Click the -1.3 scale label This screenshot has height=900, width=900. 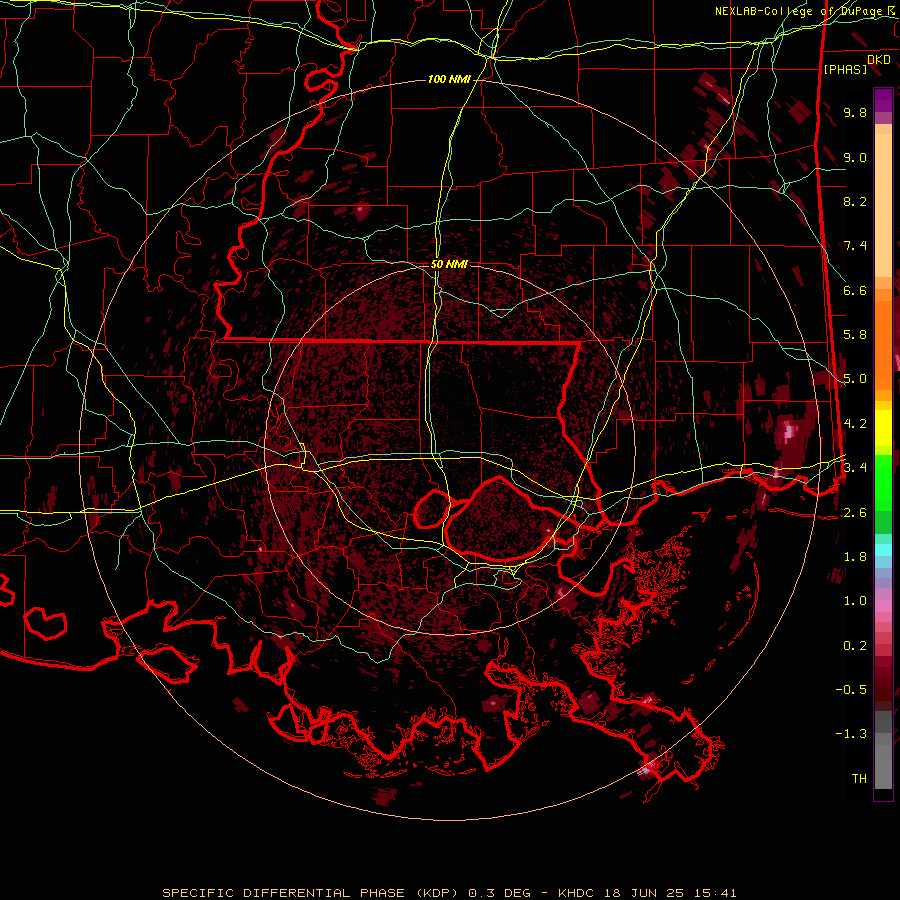point(851,734)
